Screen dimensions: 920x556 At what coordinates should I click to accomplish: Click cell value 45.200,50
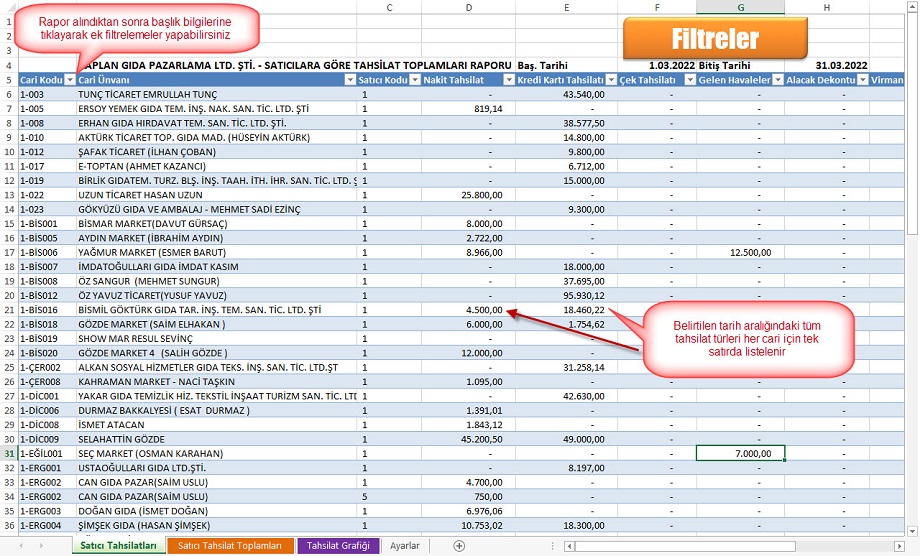tap(468, 439)
